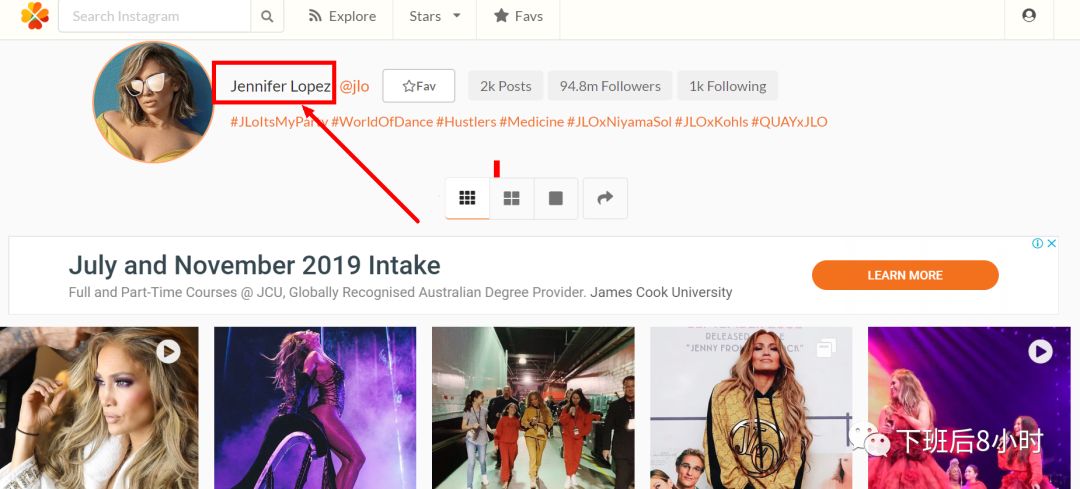Switch to large grid view
Image resolution: width=1080 pixels, height=489 pixels.
coord(511,198)
